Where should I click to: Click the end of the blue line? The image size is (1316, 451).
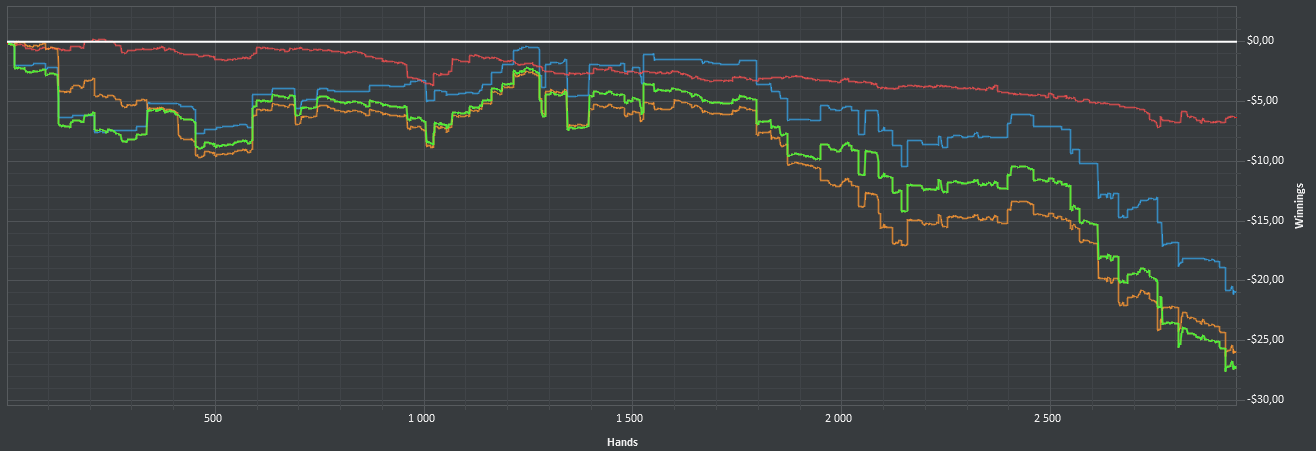(1235, 292)
